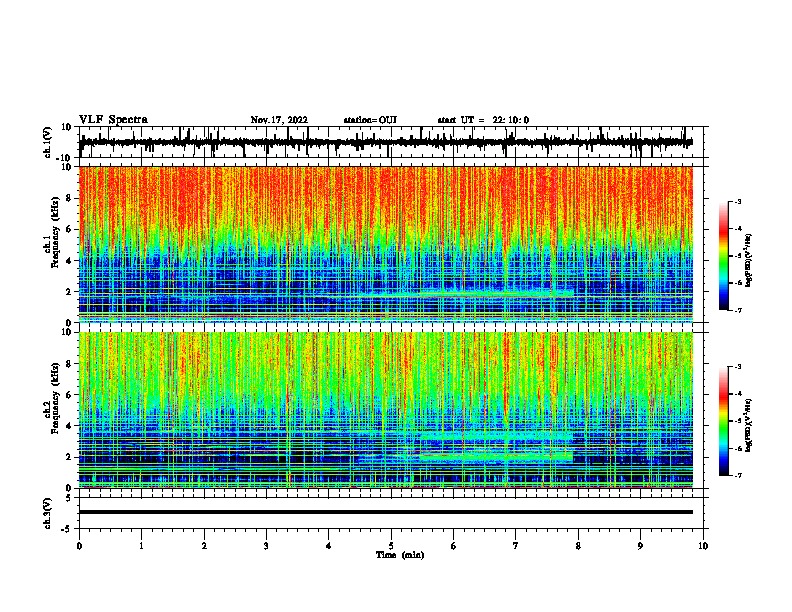Click the '-7' label on ch.2 color bar
792x612 pixels.
738,476
